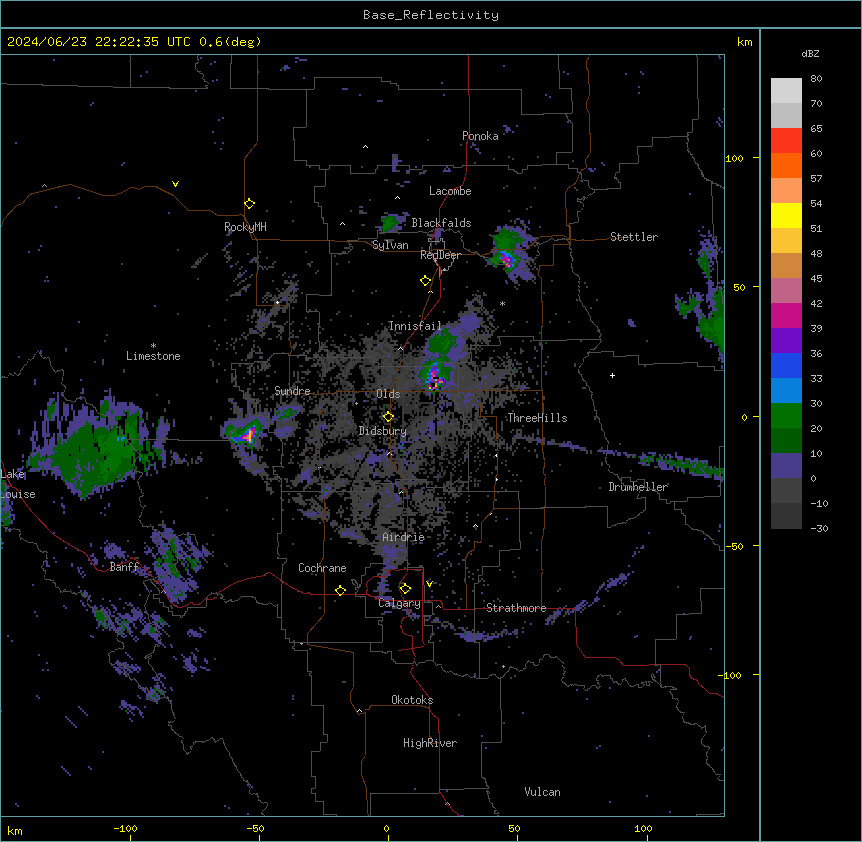Click the asterisk marker above Limestone
This screenshot has height=842, width=862.
(x=153, y=346)
